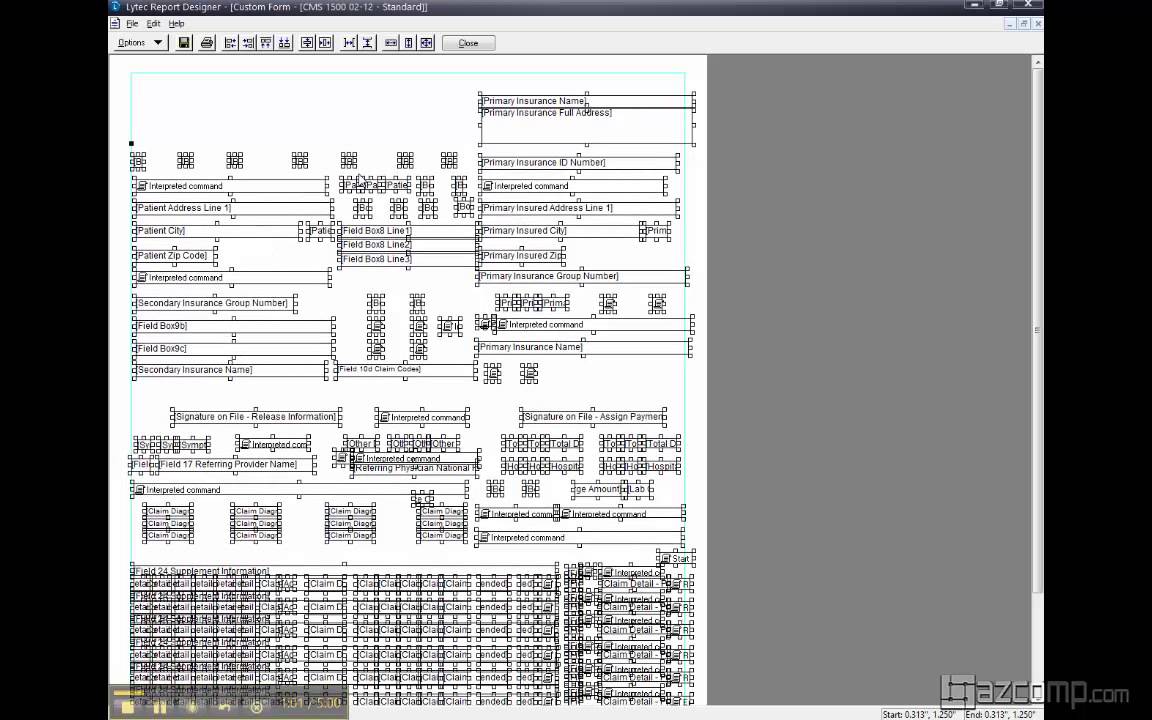Click the Make Same Height icon
This screenshot has height=720, width=1152.
[408, 43]
